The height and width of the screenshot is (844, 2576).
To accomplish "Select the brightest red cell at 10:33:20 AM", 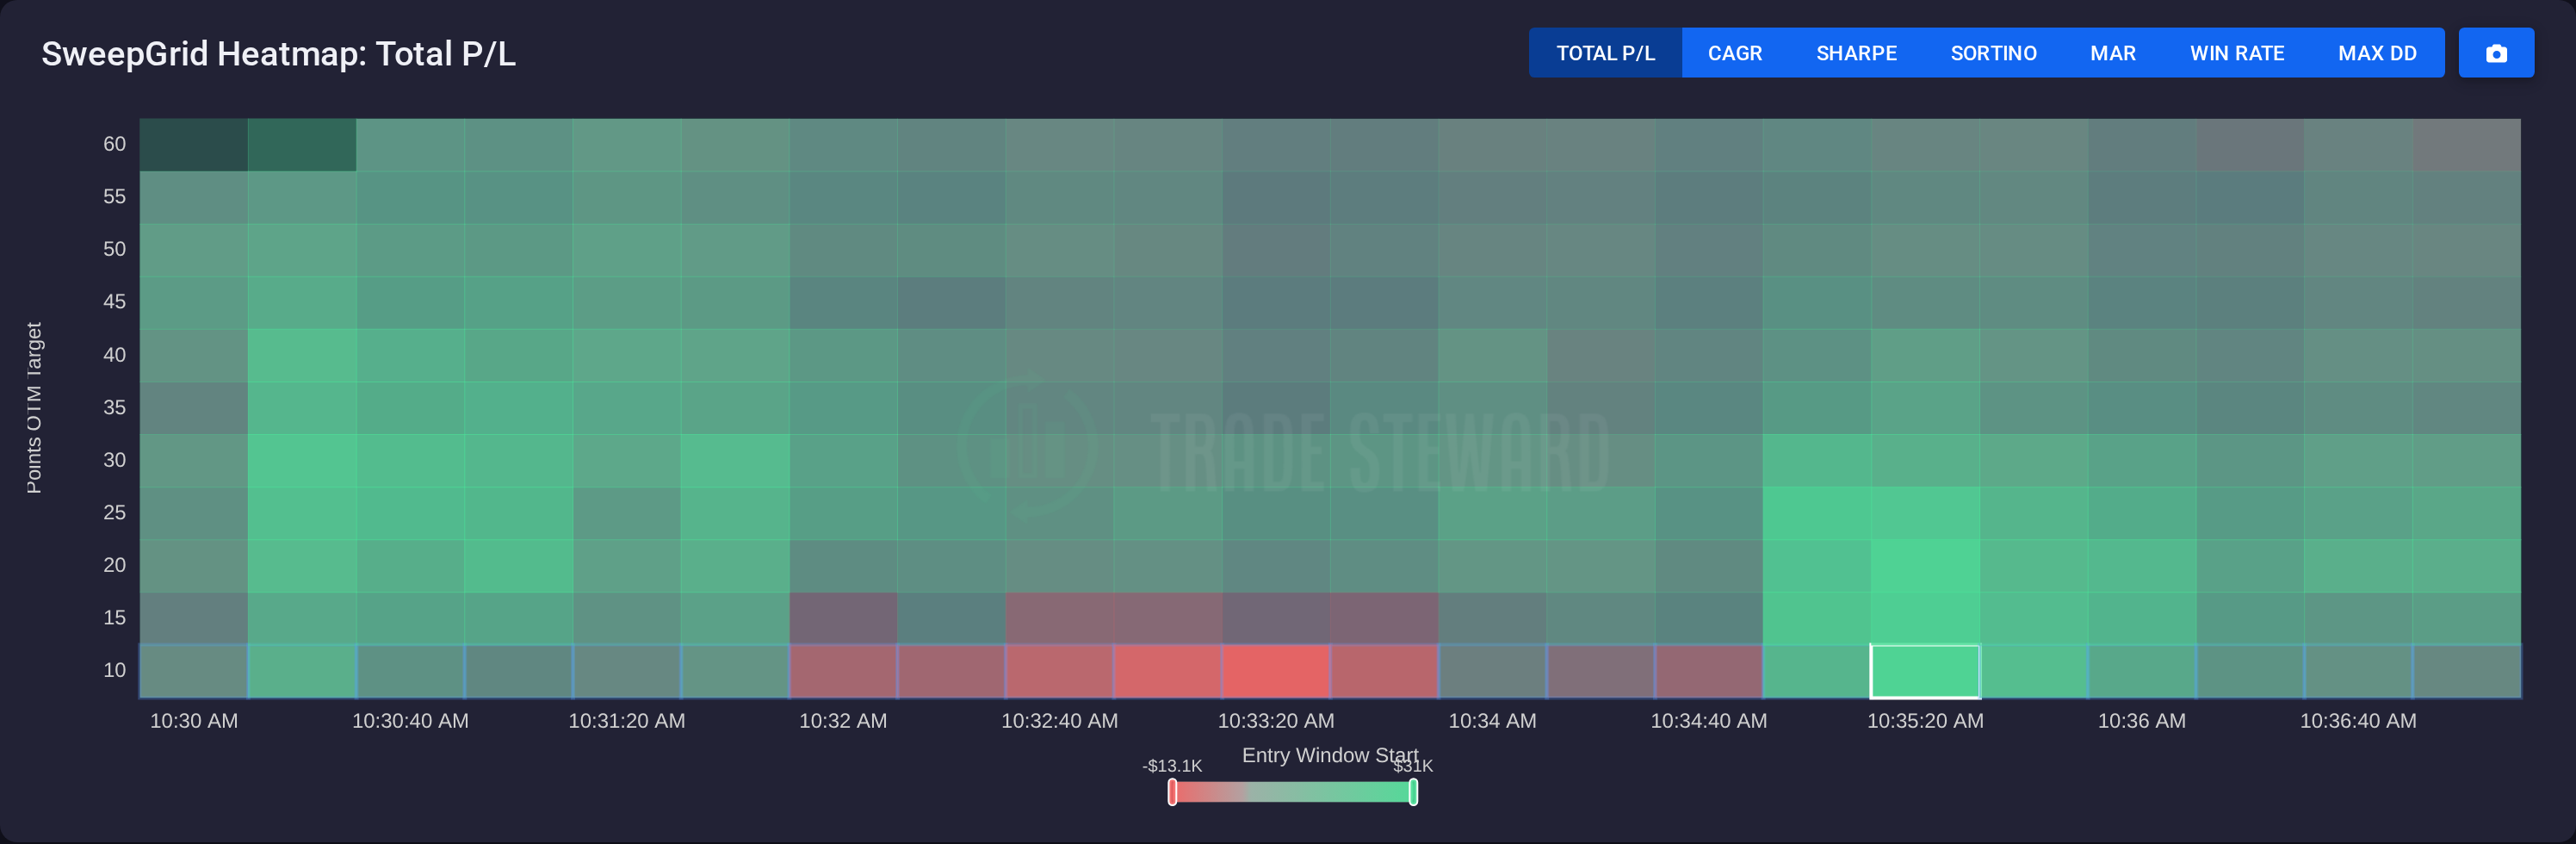I will (1276, 671).
